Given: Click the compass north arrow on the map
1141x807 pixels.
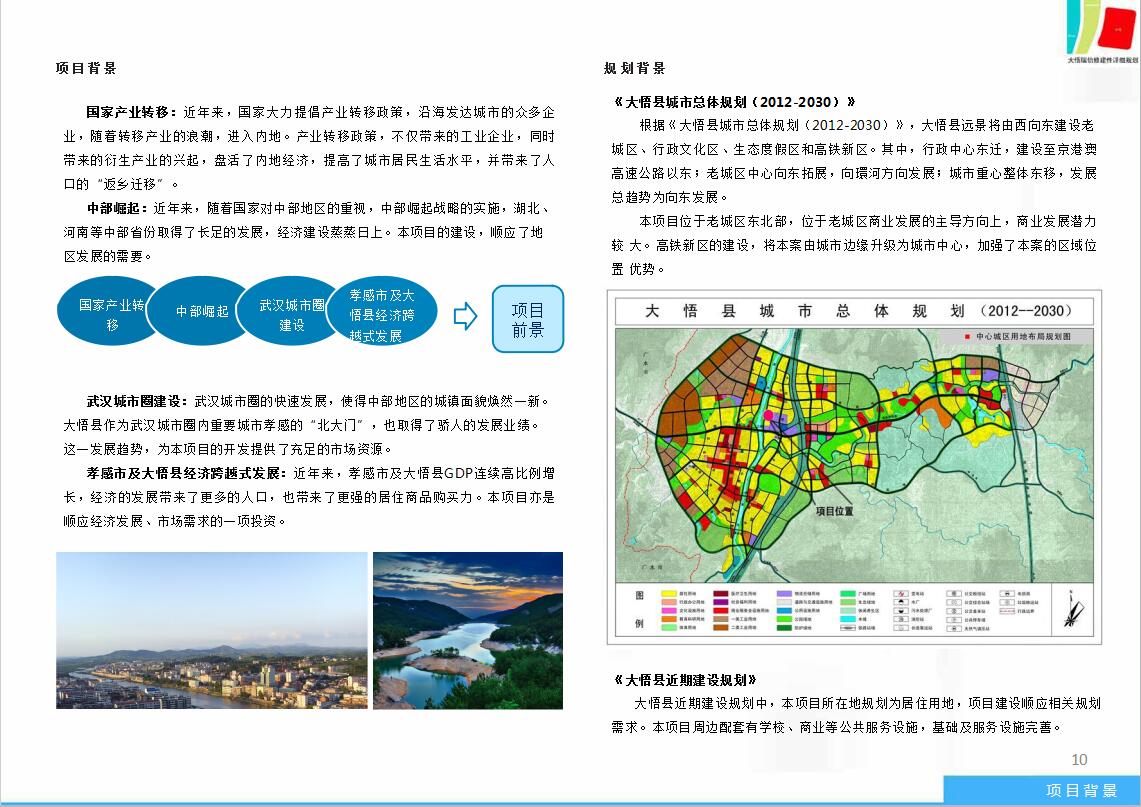Looking at the screenshot, I should [1071, 612].
